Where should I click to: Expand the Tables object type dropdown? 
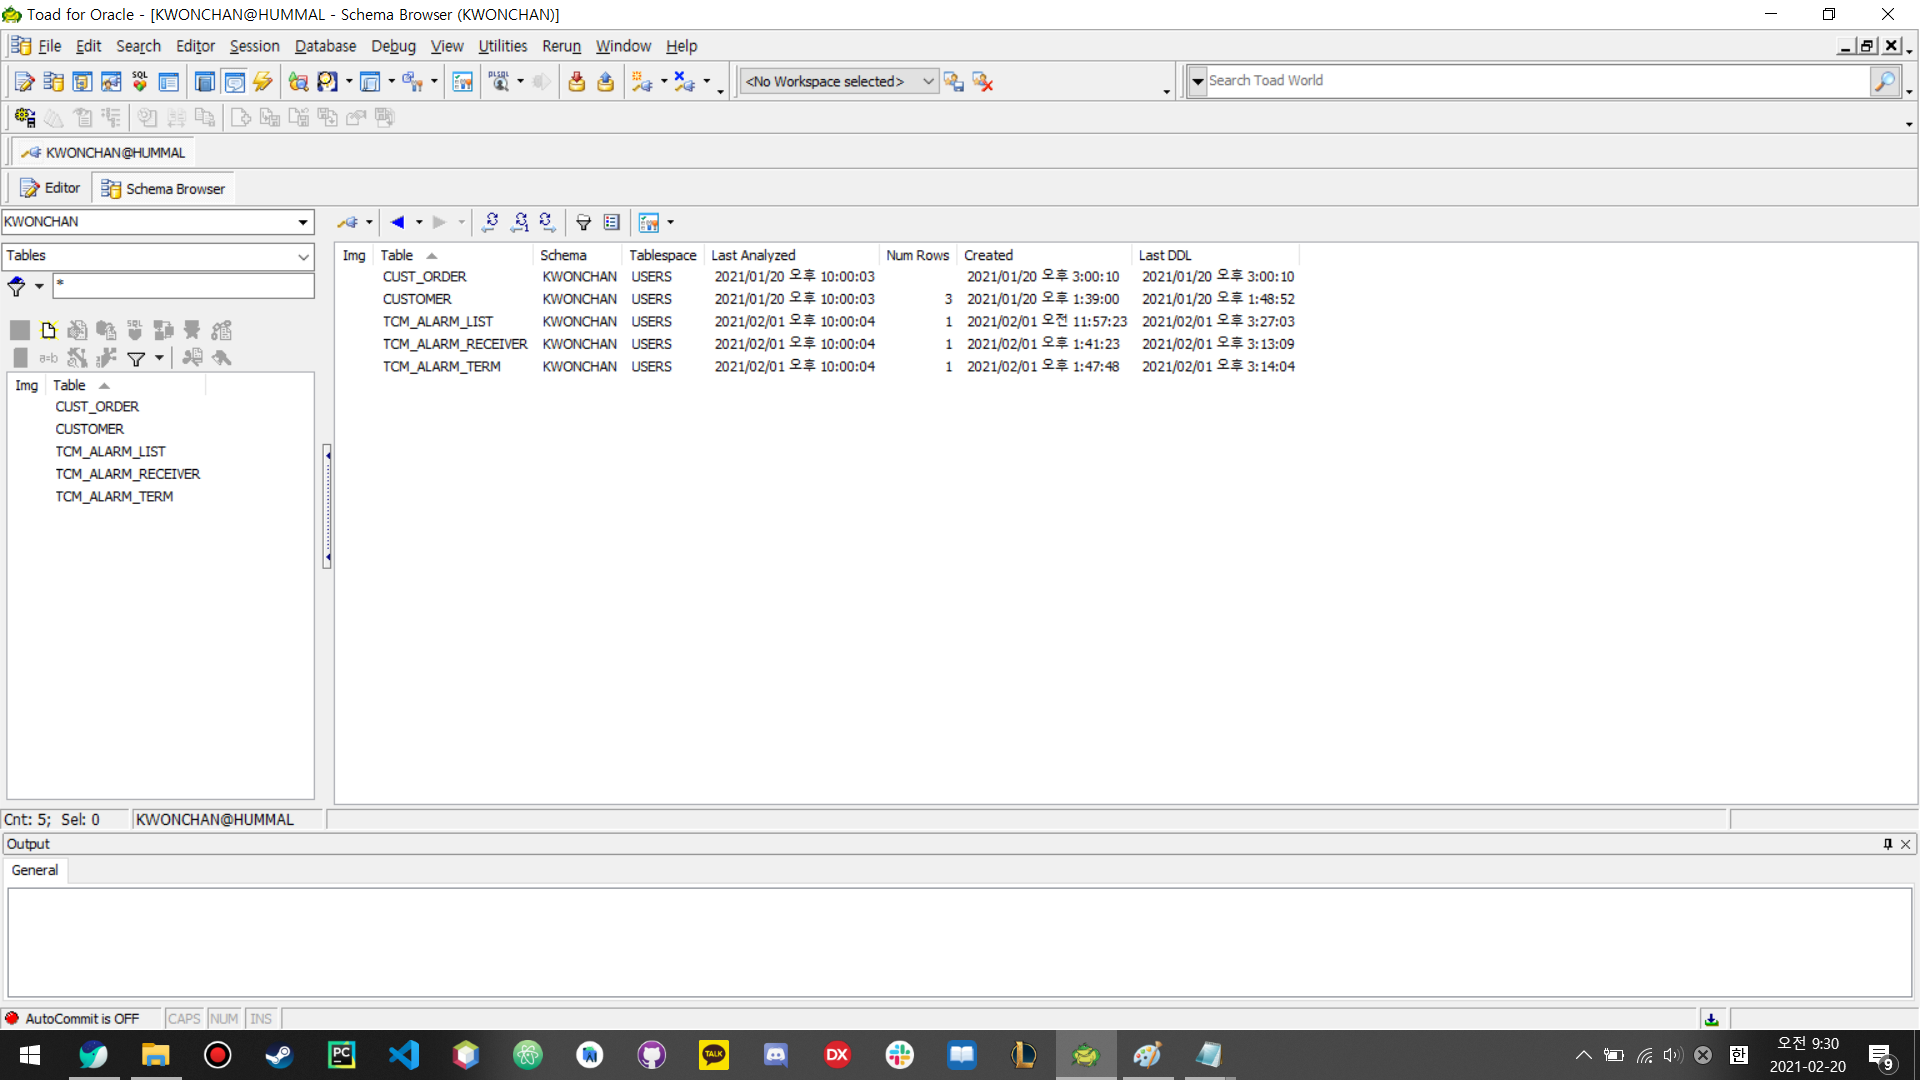pos(302,256)
